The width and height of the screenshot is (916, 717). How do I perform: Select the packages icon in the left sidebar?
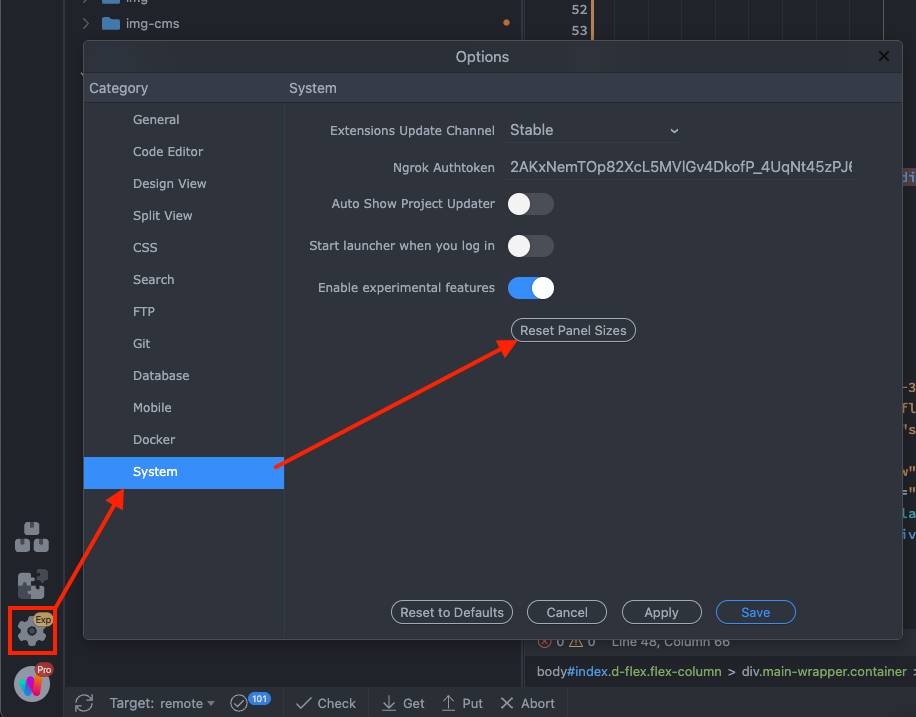coord(32,536)
